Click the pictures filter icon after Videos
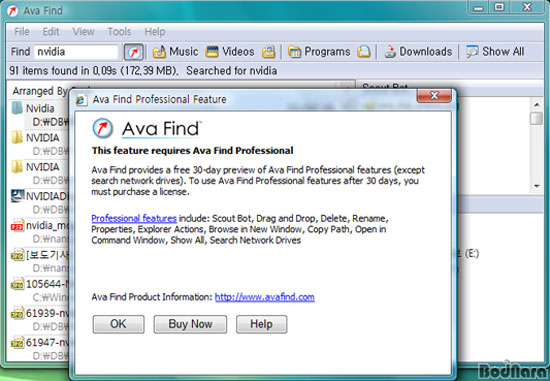Screen dimensions: 550x381 tap(269, 52)
